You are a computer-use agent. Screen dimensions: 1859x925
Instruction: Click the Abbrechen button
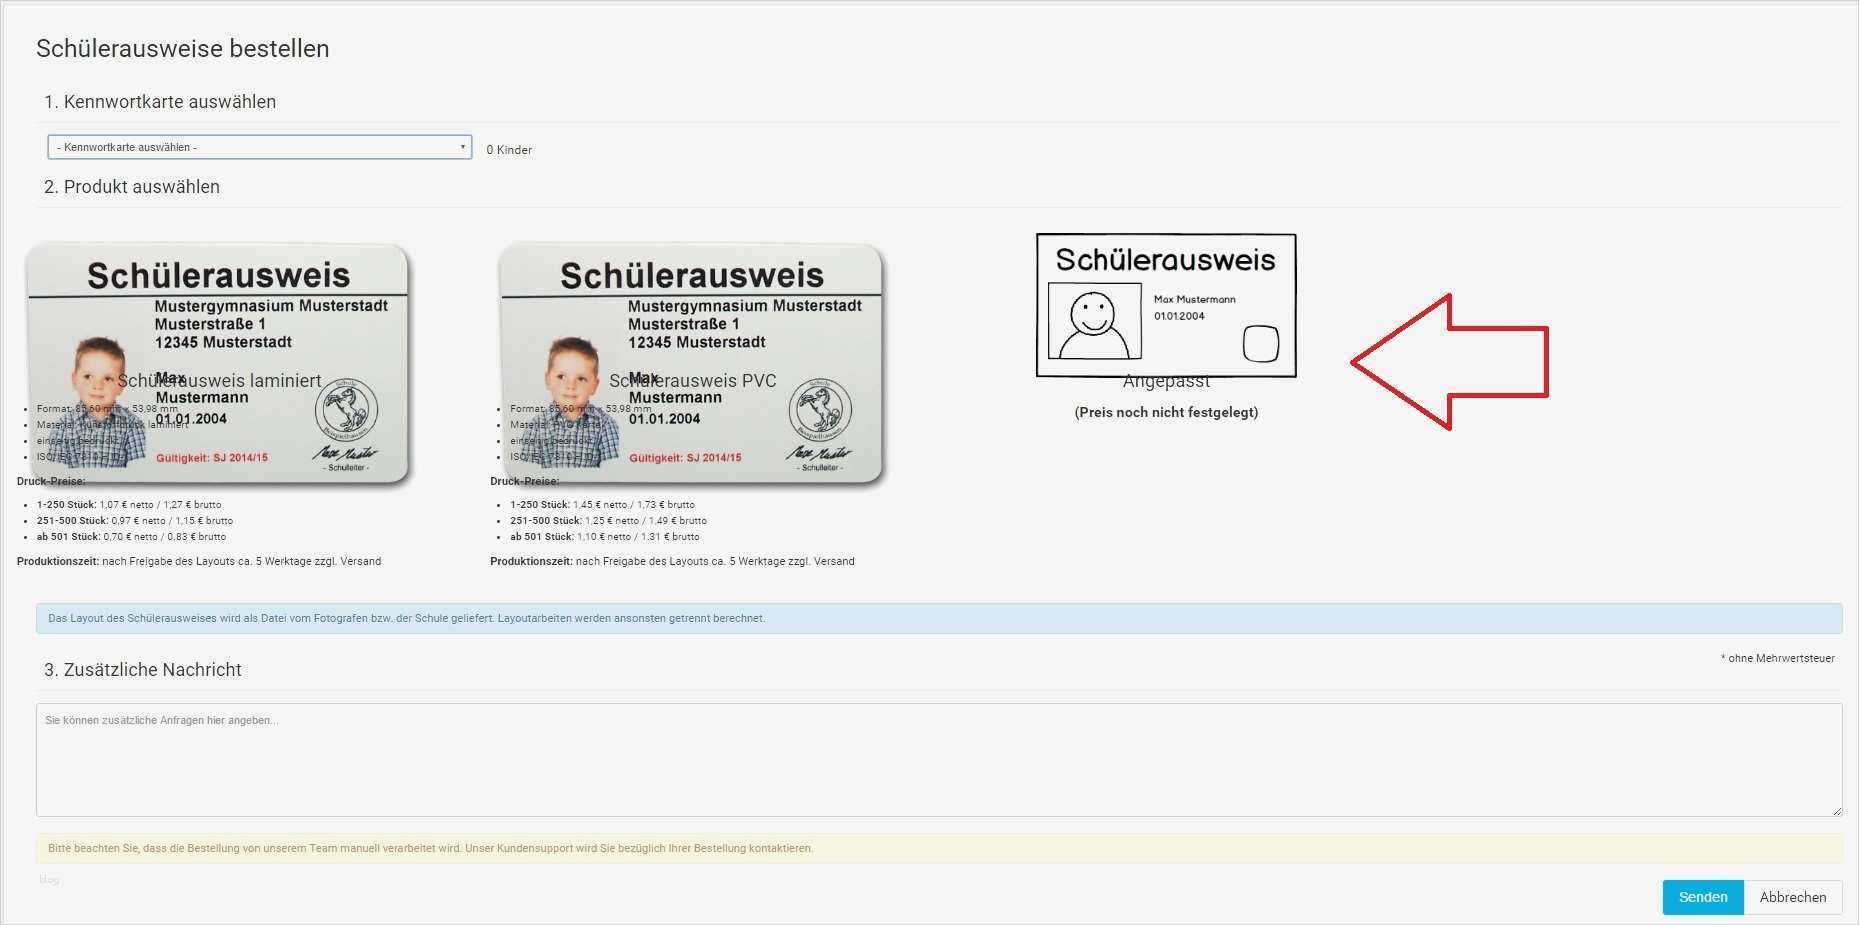[1792, 897]
